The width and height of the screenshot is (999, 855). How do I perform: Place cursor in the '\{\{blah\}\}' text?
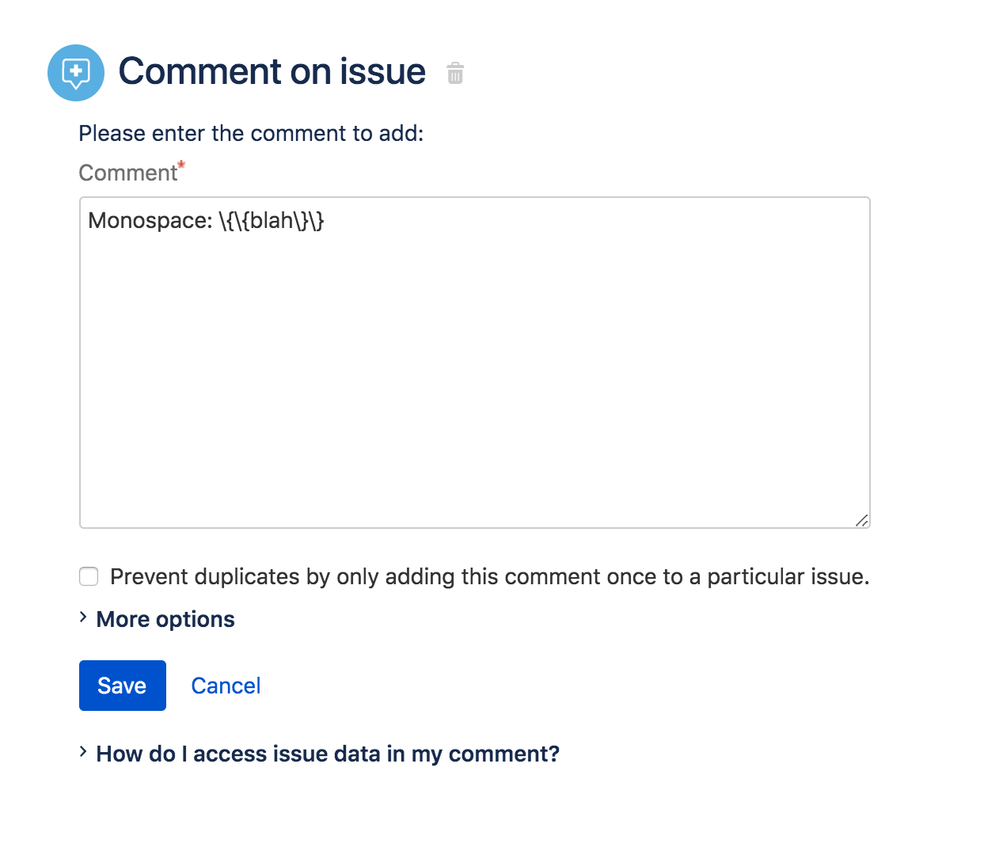(x=271, y=220)
